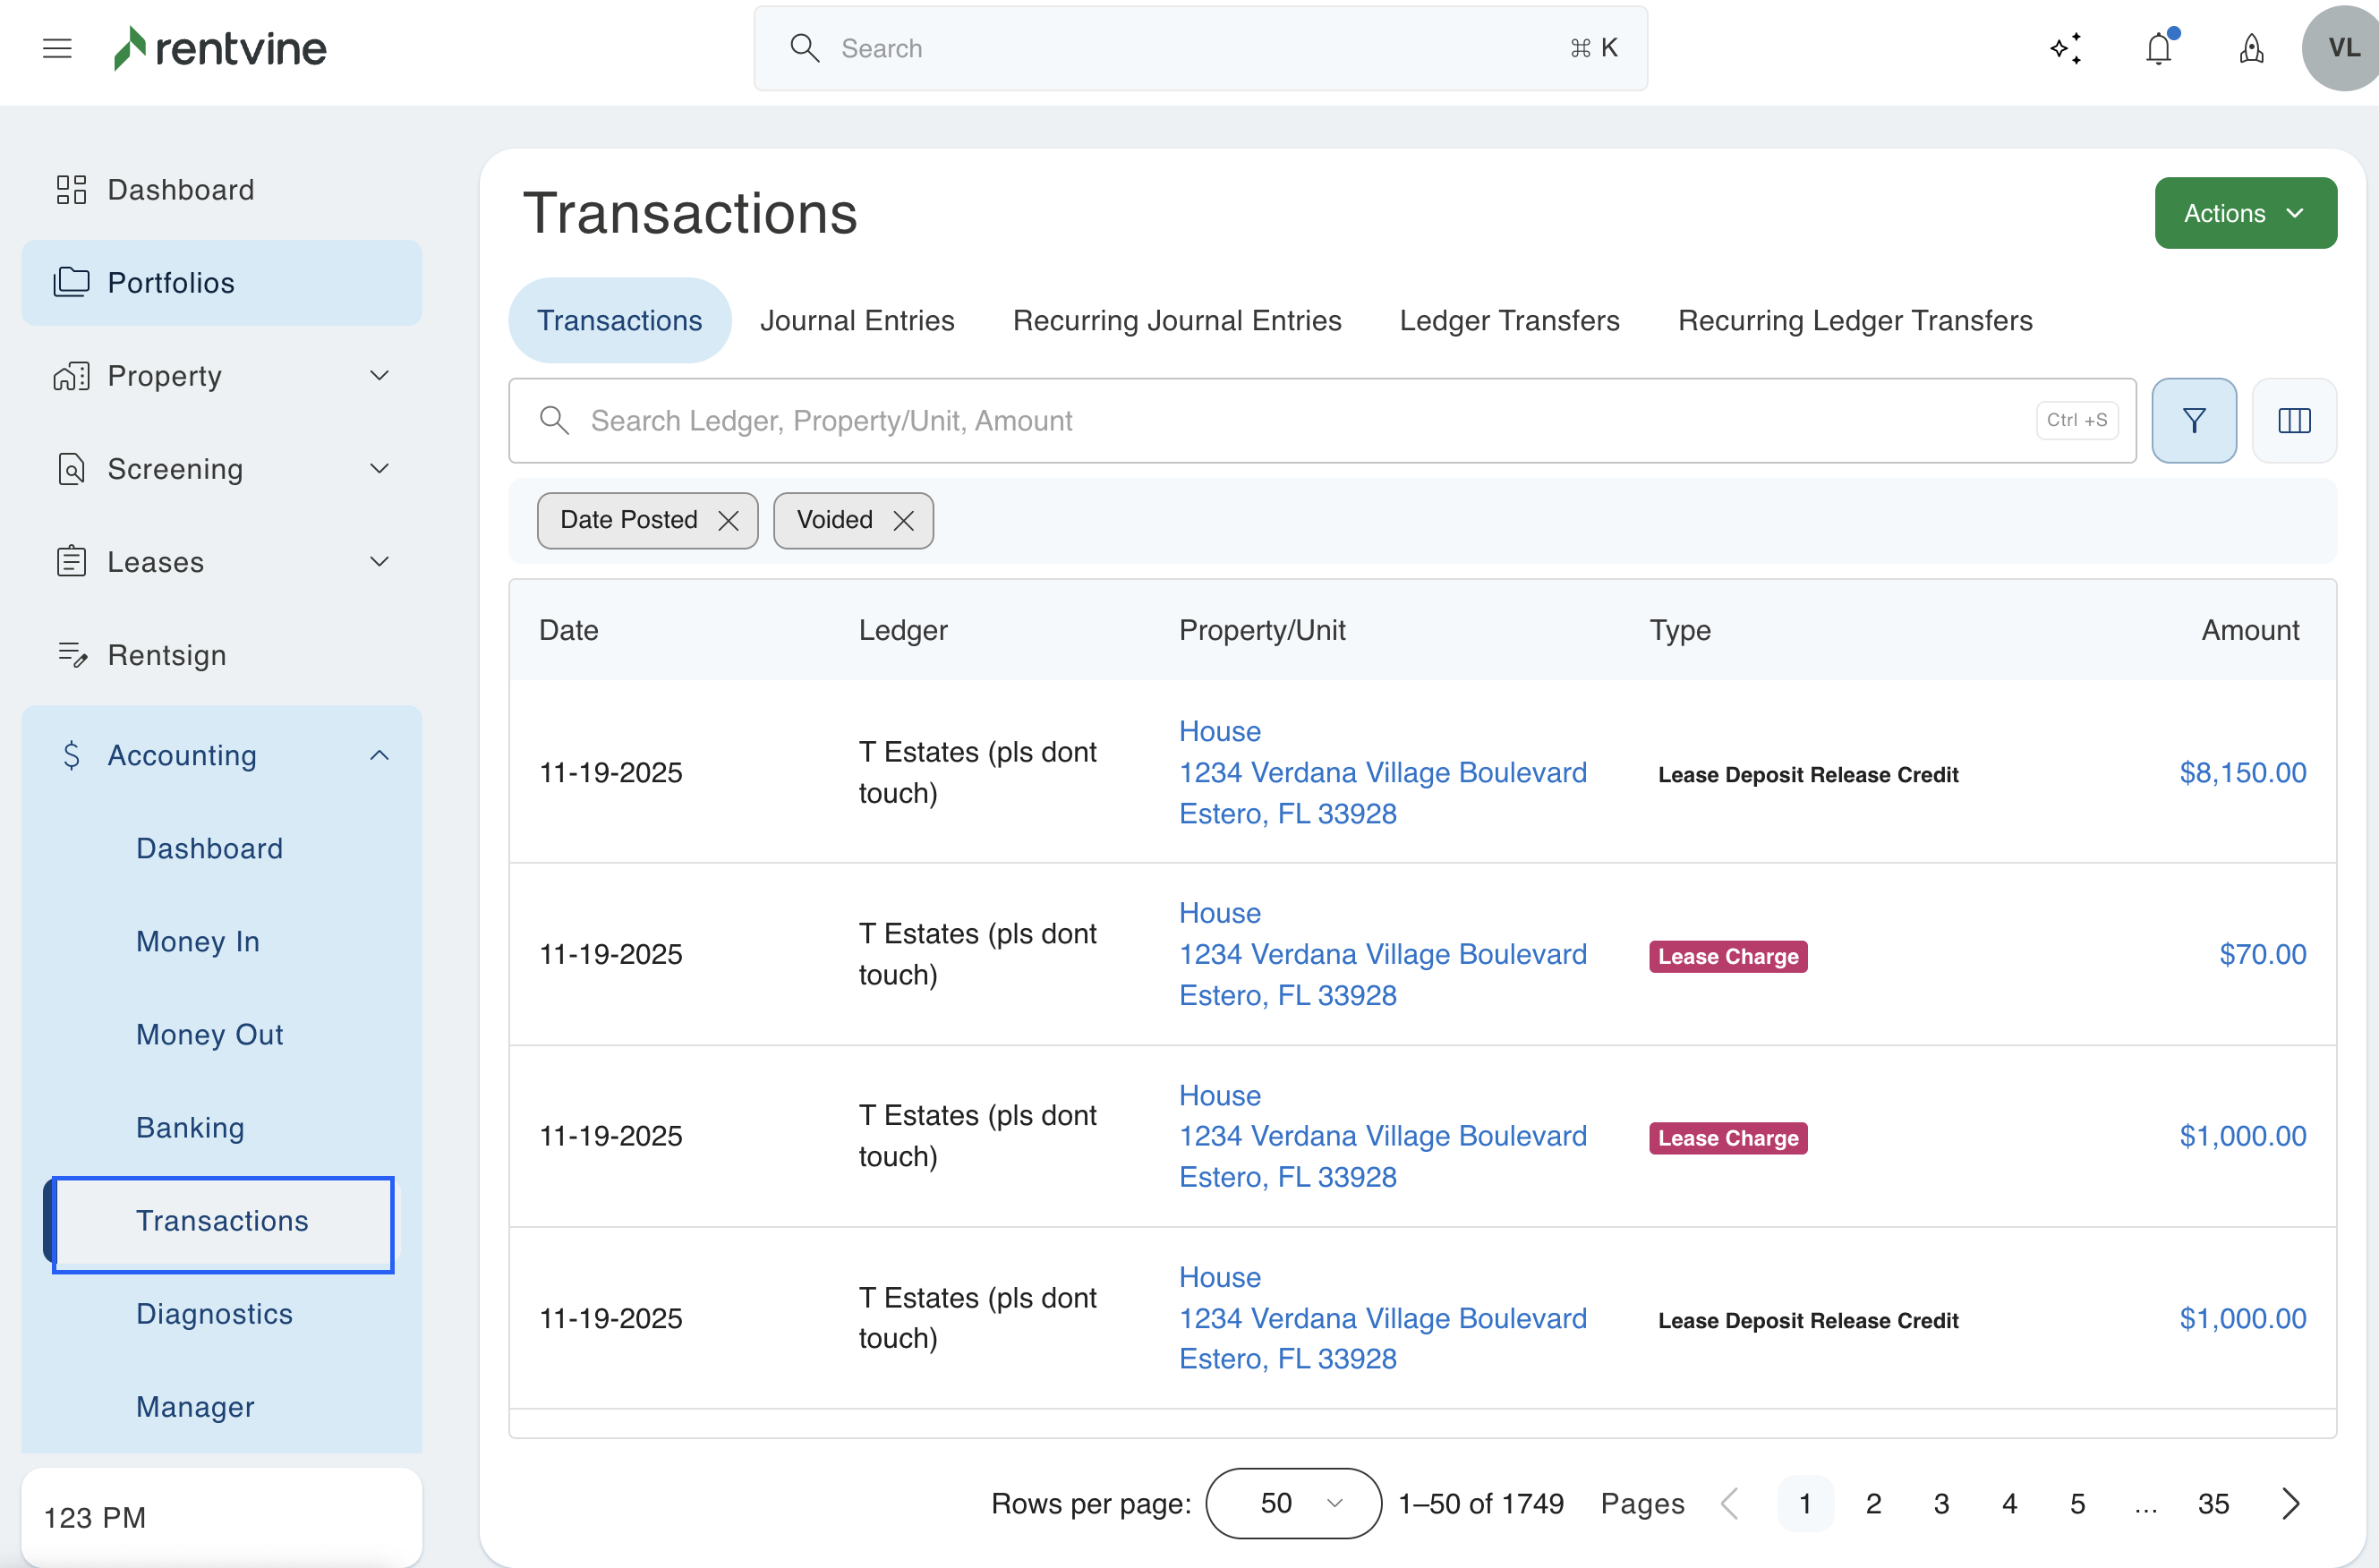The image size is (2379, 1568).
Task: Open the notifications bell
Action: [2159, 48]
